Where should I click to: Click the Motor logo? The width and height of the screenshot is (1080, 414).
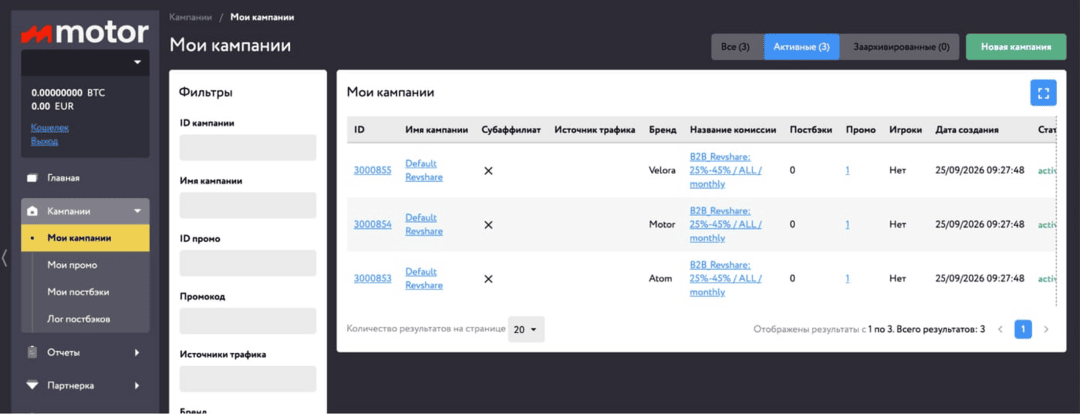click(85, 32)
